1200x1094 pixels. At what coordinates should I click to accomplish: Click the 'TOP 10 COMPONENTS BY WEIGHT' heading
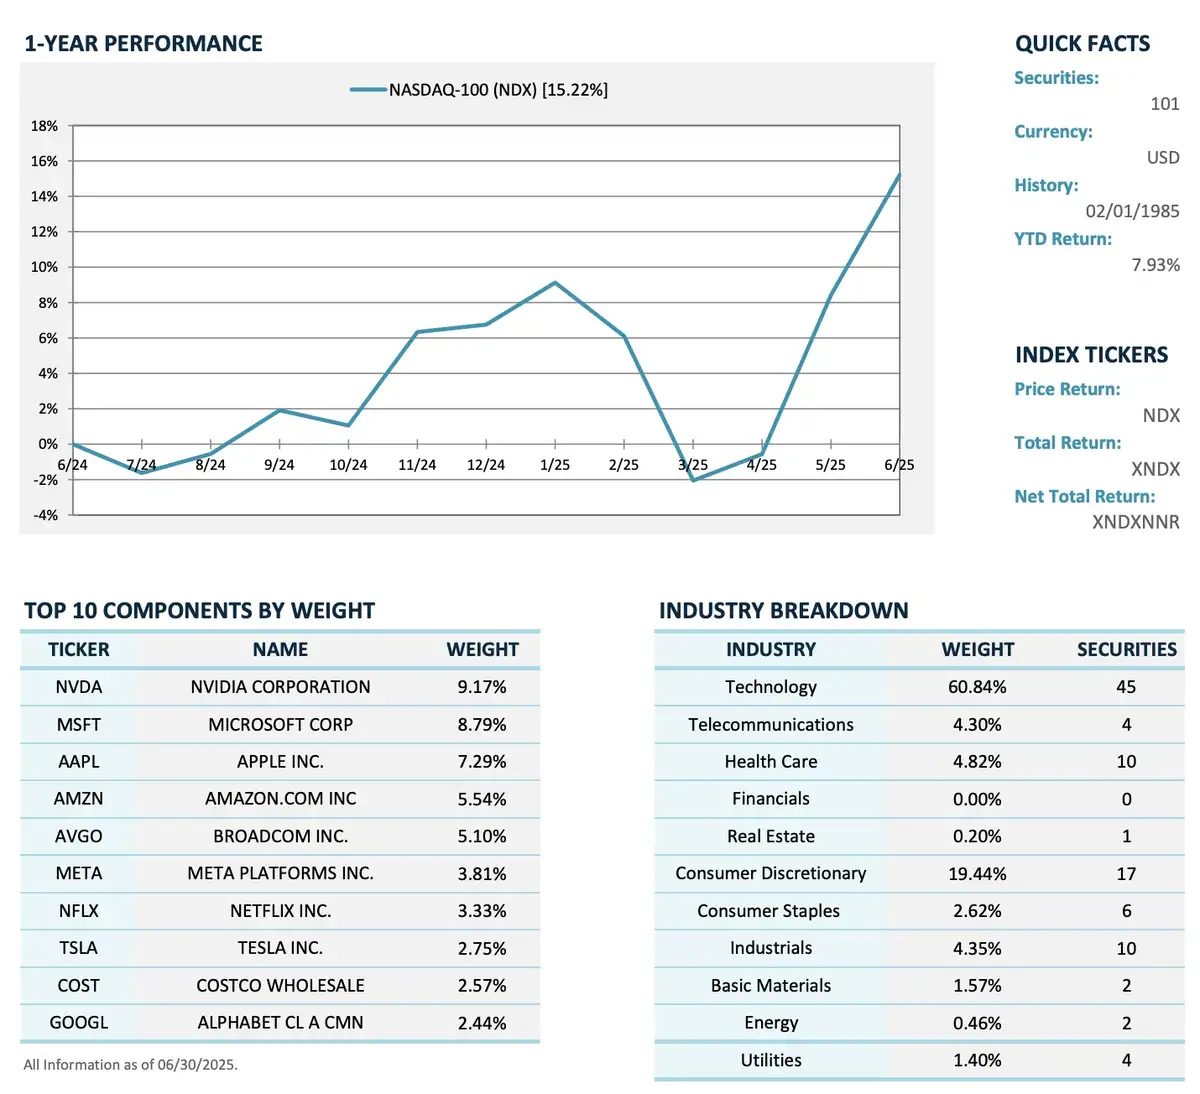pyautogui.click(x=199, y=611)
